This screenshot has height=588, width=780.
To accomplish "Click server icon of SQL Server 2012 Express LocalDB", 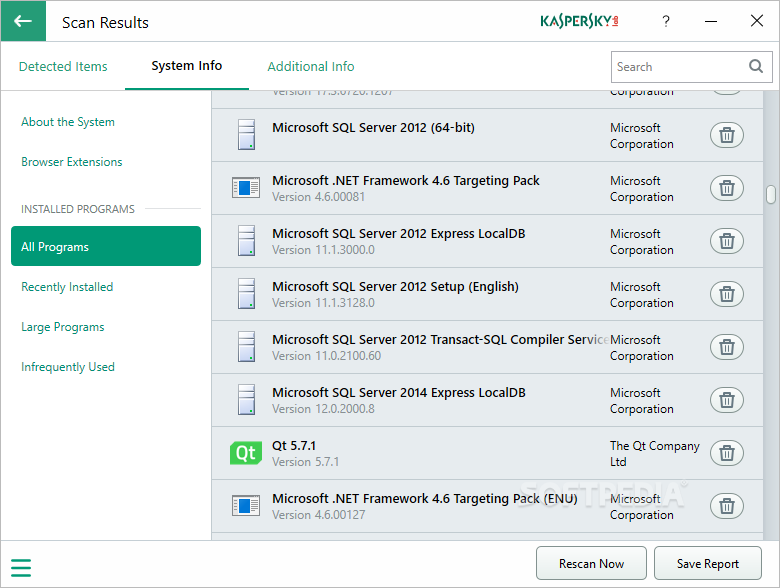I will 246,240.
